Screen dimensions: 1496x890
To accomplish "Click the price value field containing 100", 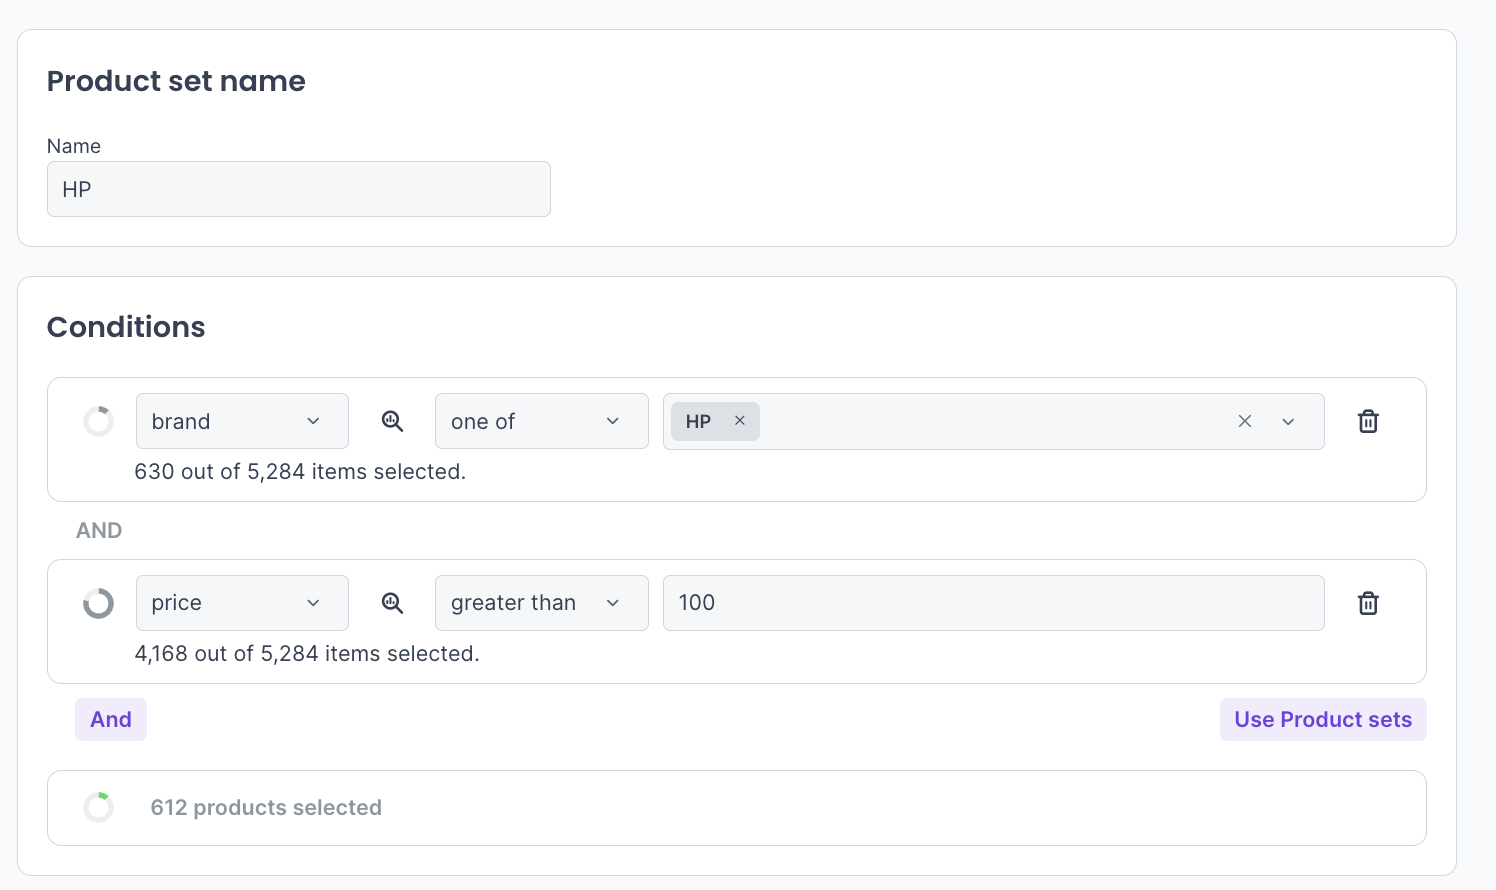I will tap(993, 603).
